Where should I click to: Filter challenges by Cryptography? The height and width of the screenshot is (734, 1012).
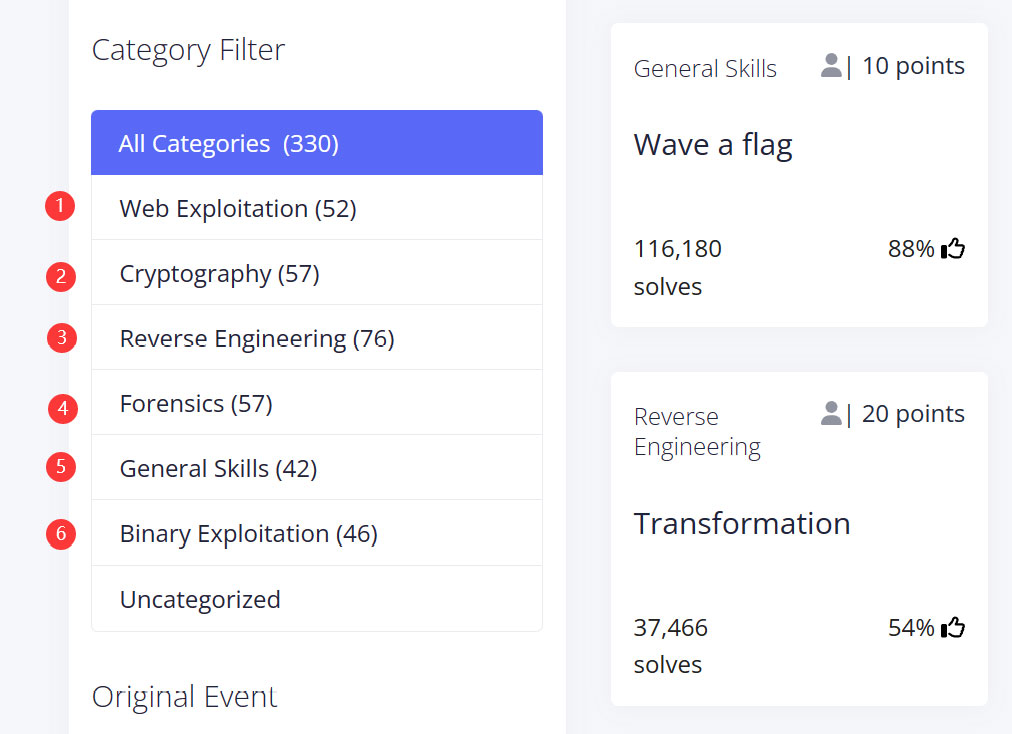click(x=219, y=273)
